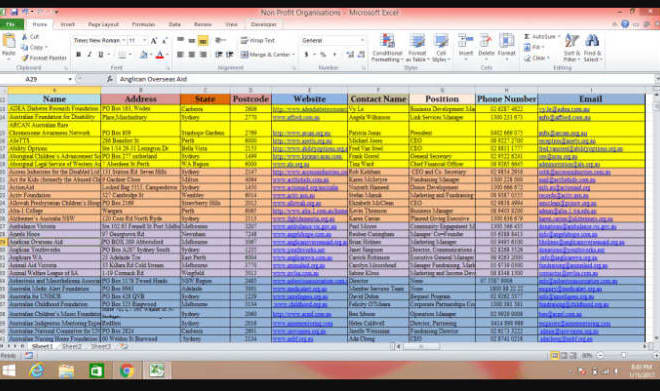Screen dimensions: 660x391
Task: Click the Paste clipboard icon
Action: 8,41
